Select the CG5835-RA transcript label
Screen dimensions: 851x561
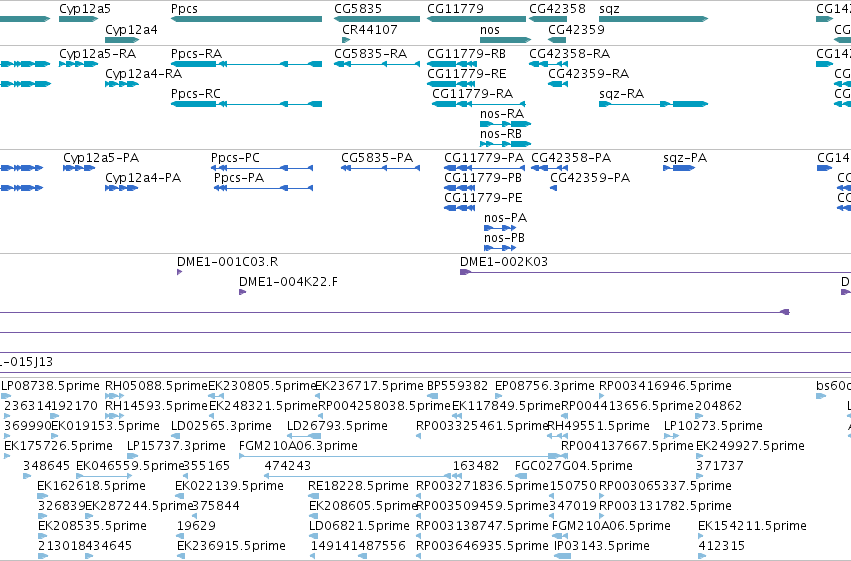tap(371, 54)
